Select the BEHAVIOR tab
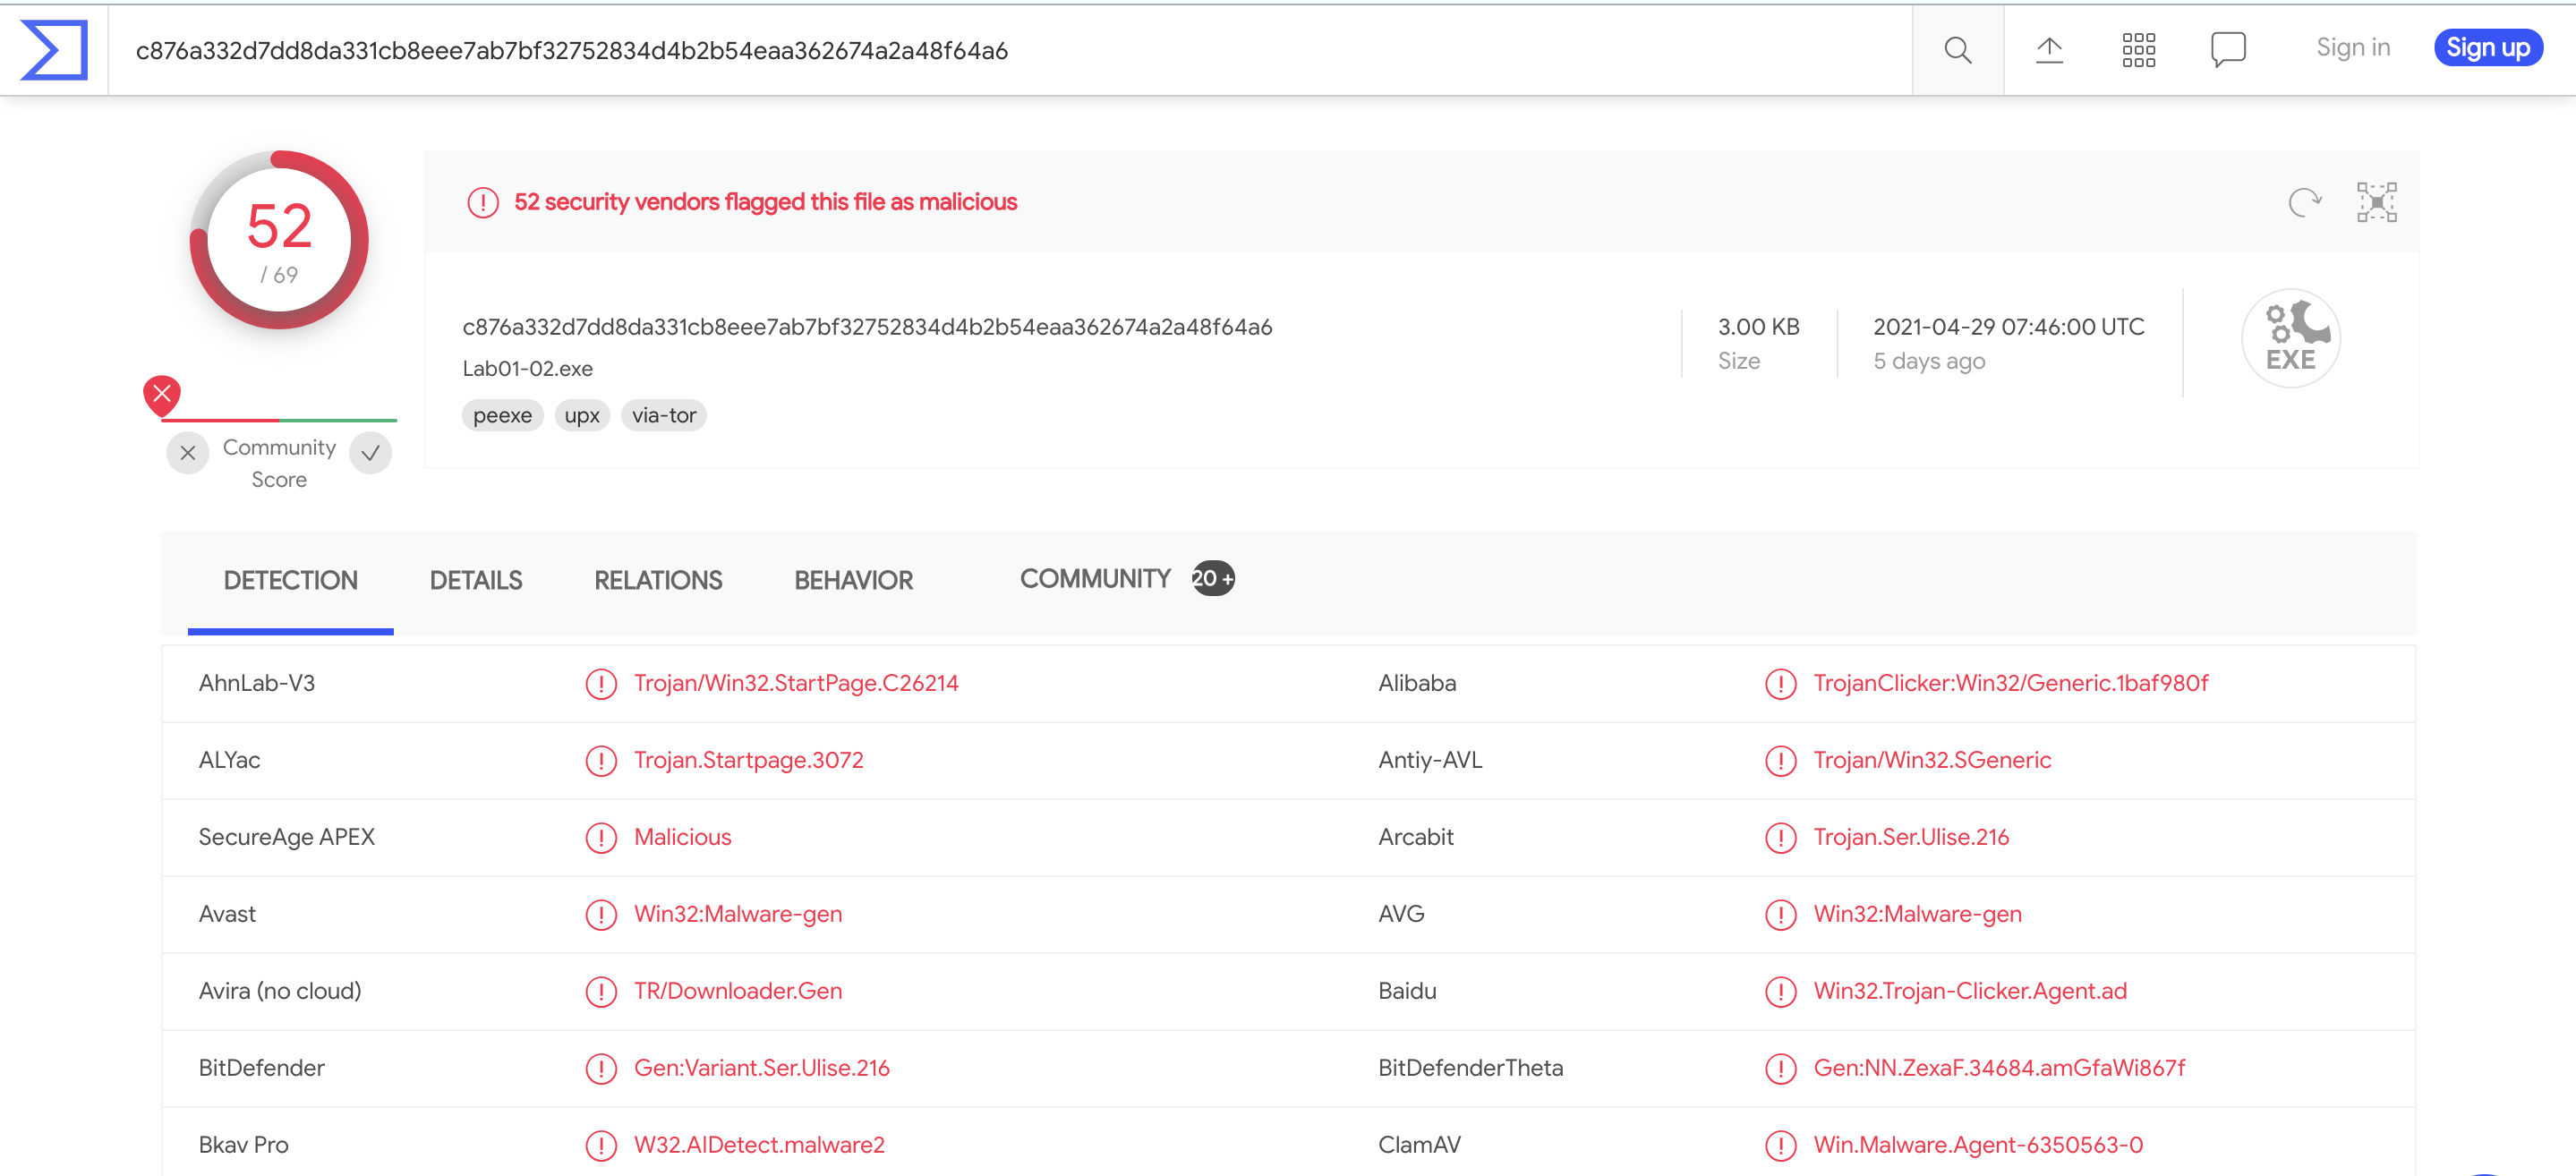 [x=853, y=581]
